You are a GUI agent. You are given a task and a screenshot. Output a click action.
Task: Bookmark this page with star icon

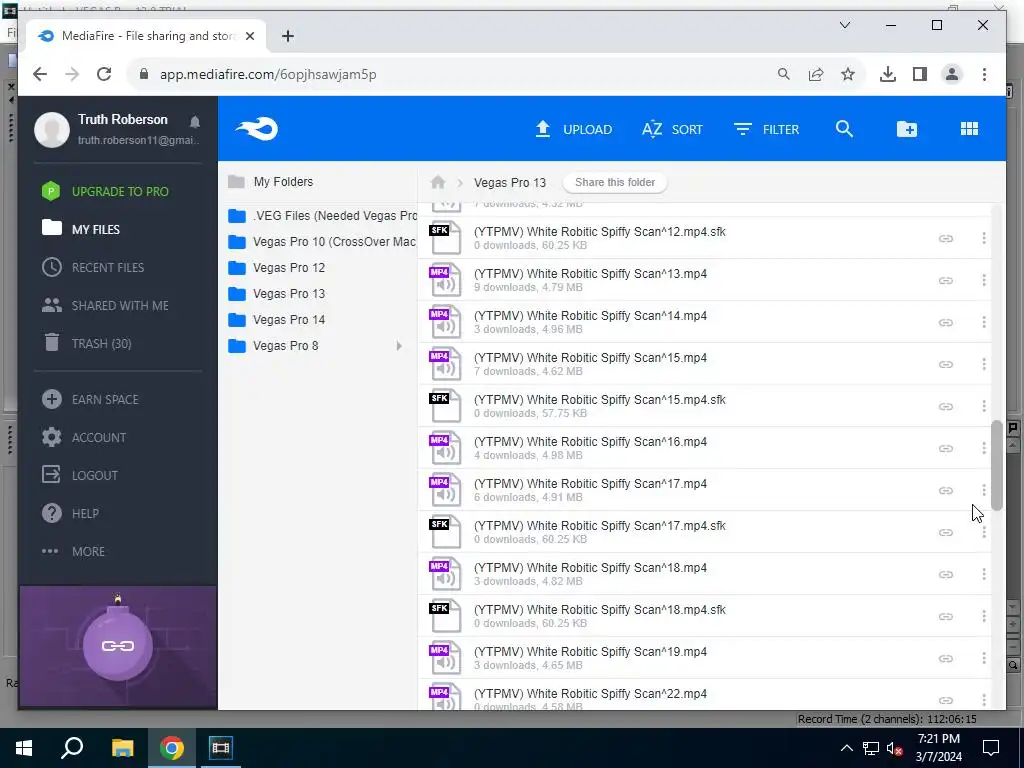848,74
